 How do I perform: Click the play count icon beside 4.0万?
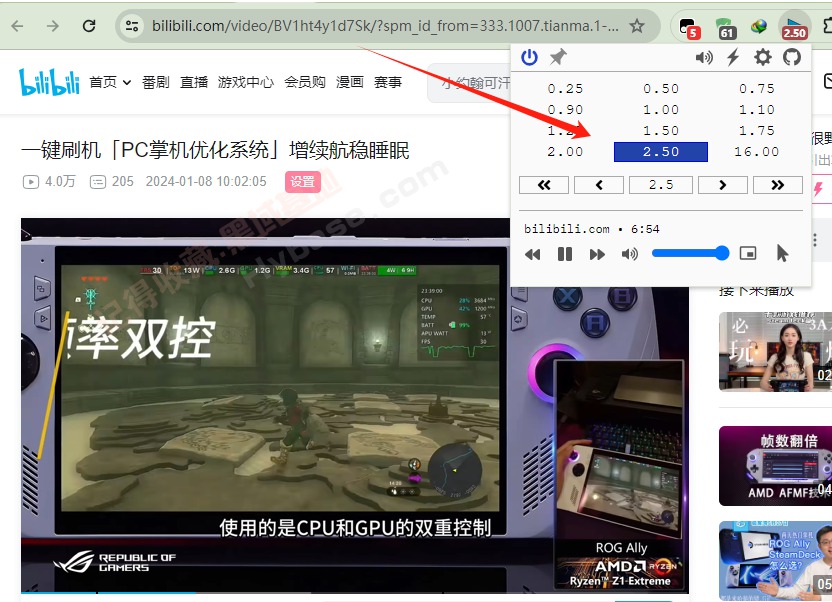point(31,182)
